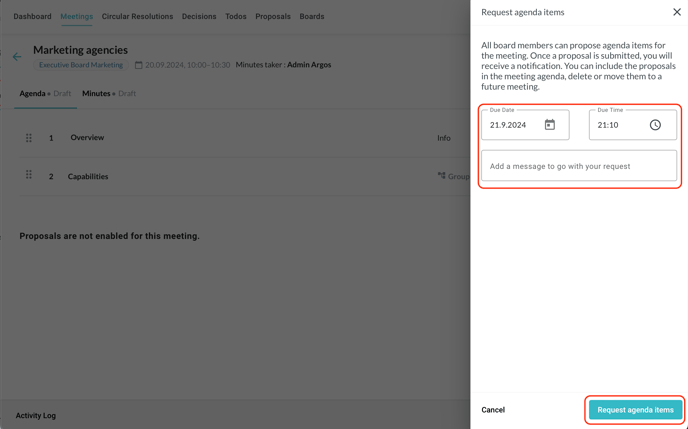Select the Agenda Draft tab
688x429 pixels.
pyautogui.click(x=45, y=93)
